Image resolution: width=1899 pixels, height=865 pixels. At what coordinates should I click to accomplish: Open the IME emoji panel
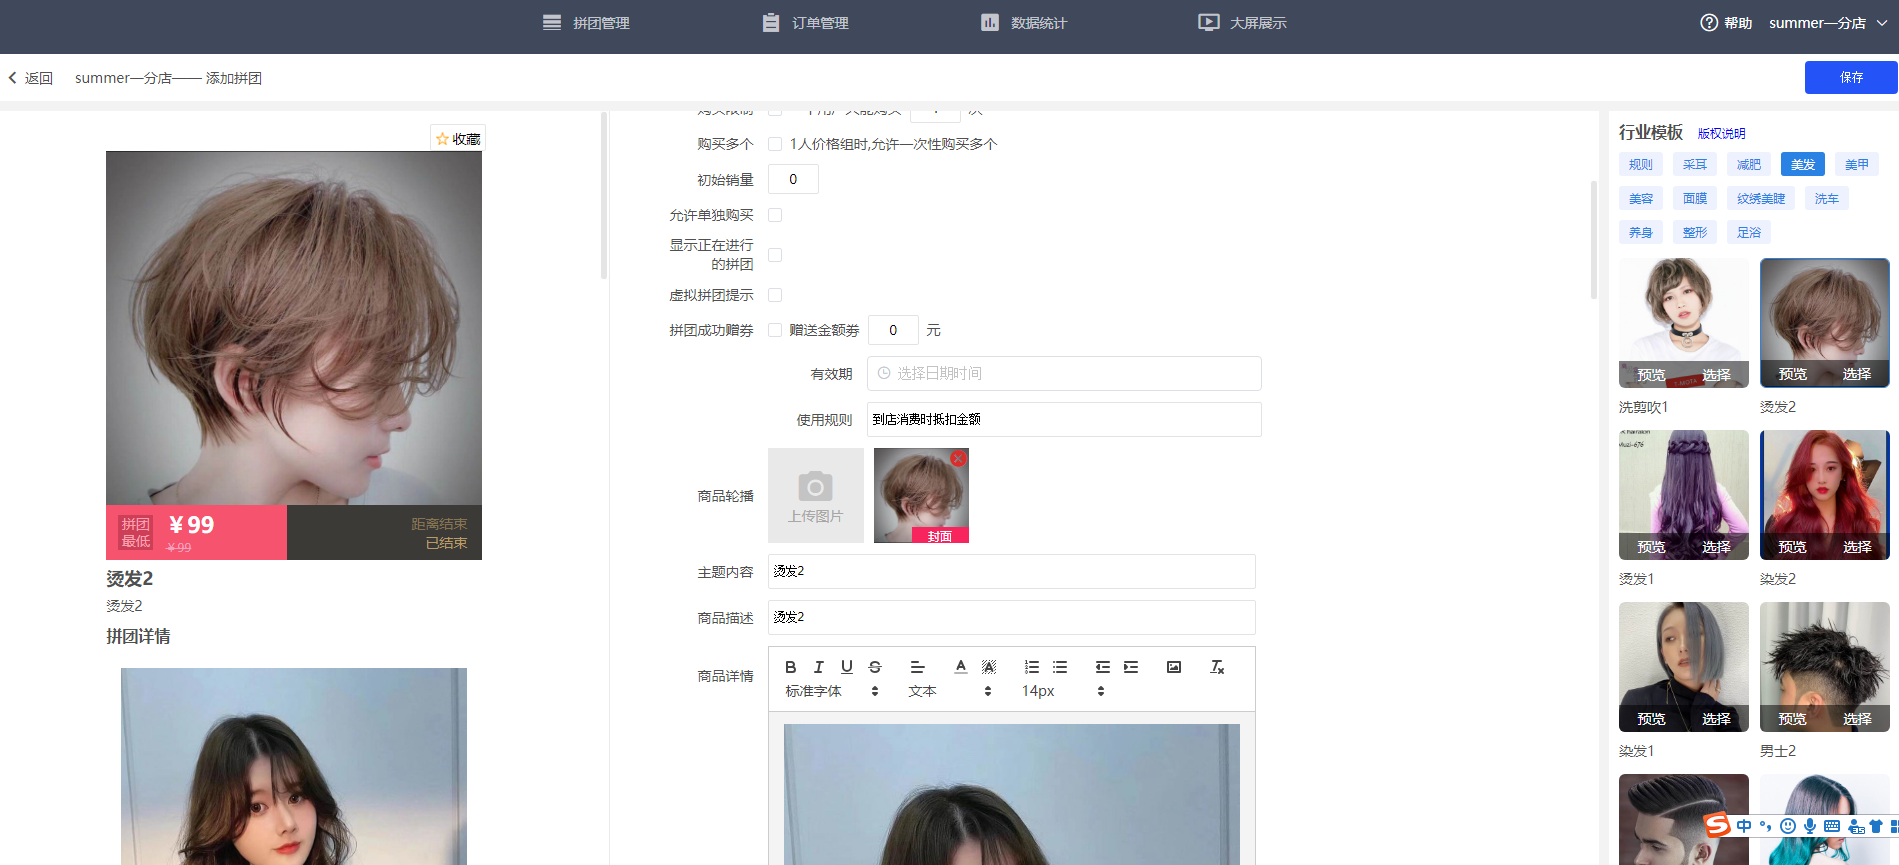[x=1788, y=826]
